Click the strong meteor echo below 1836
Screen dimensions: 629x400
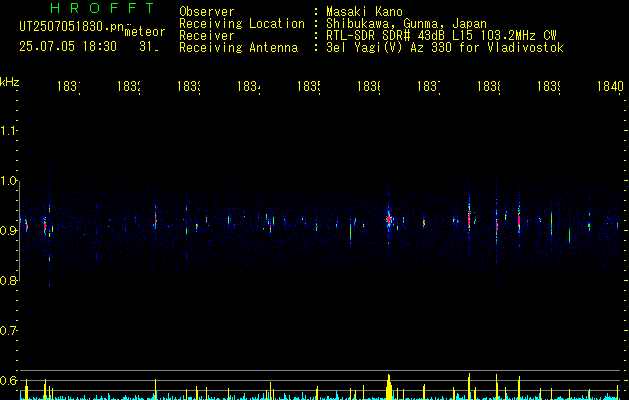388,219
